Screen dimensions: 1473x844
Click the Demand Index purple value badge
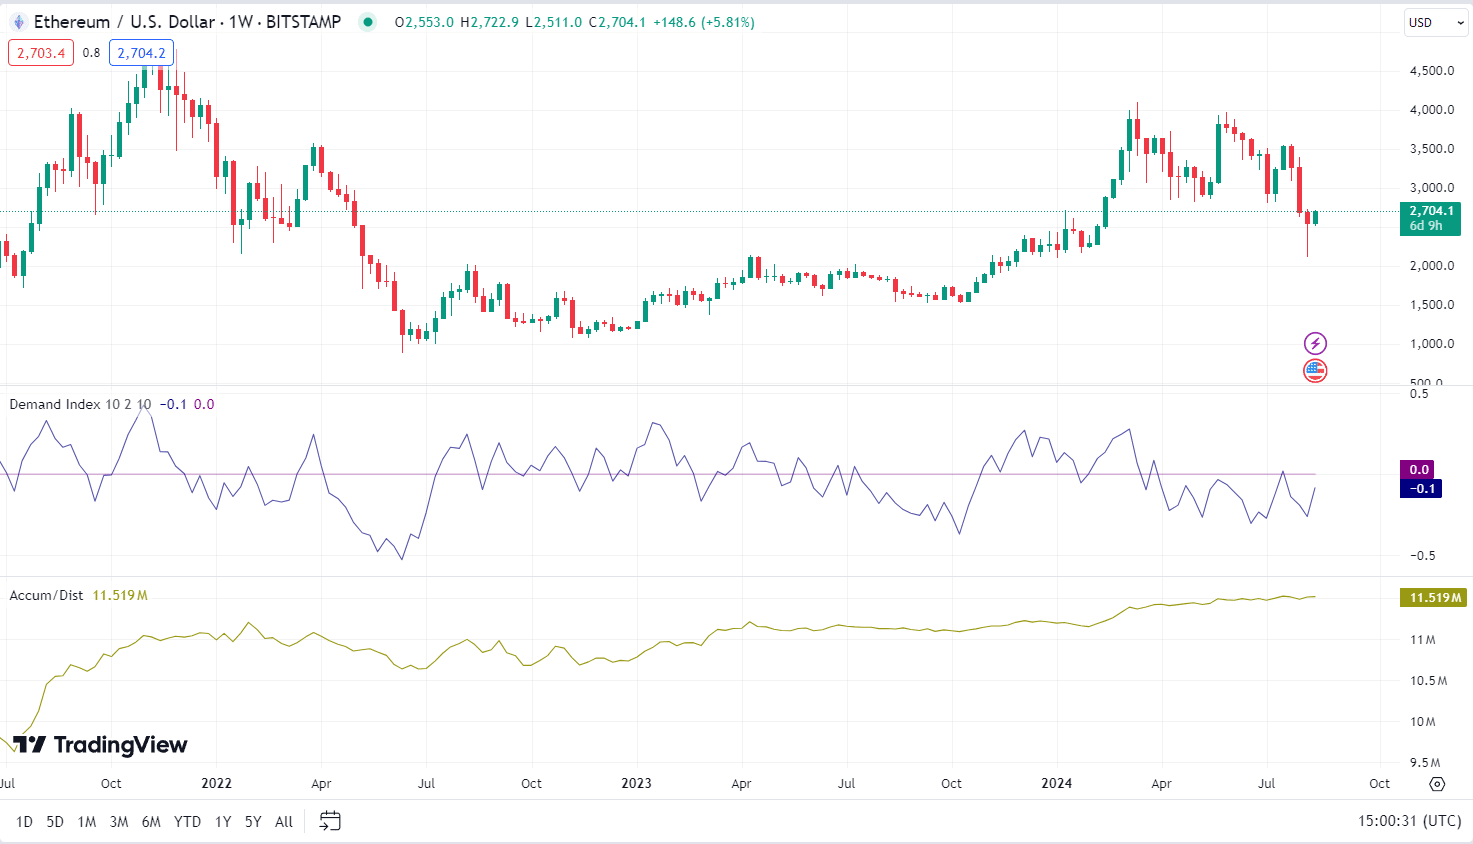coord(1419,468)
